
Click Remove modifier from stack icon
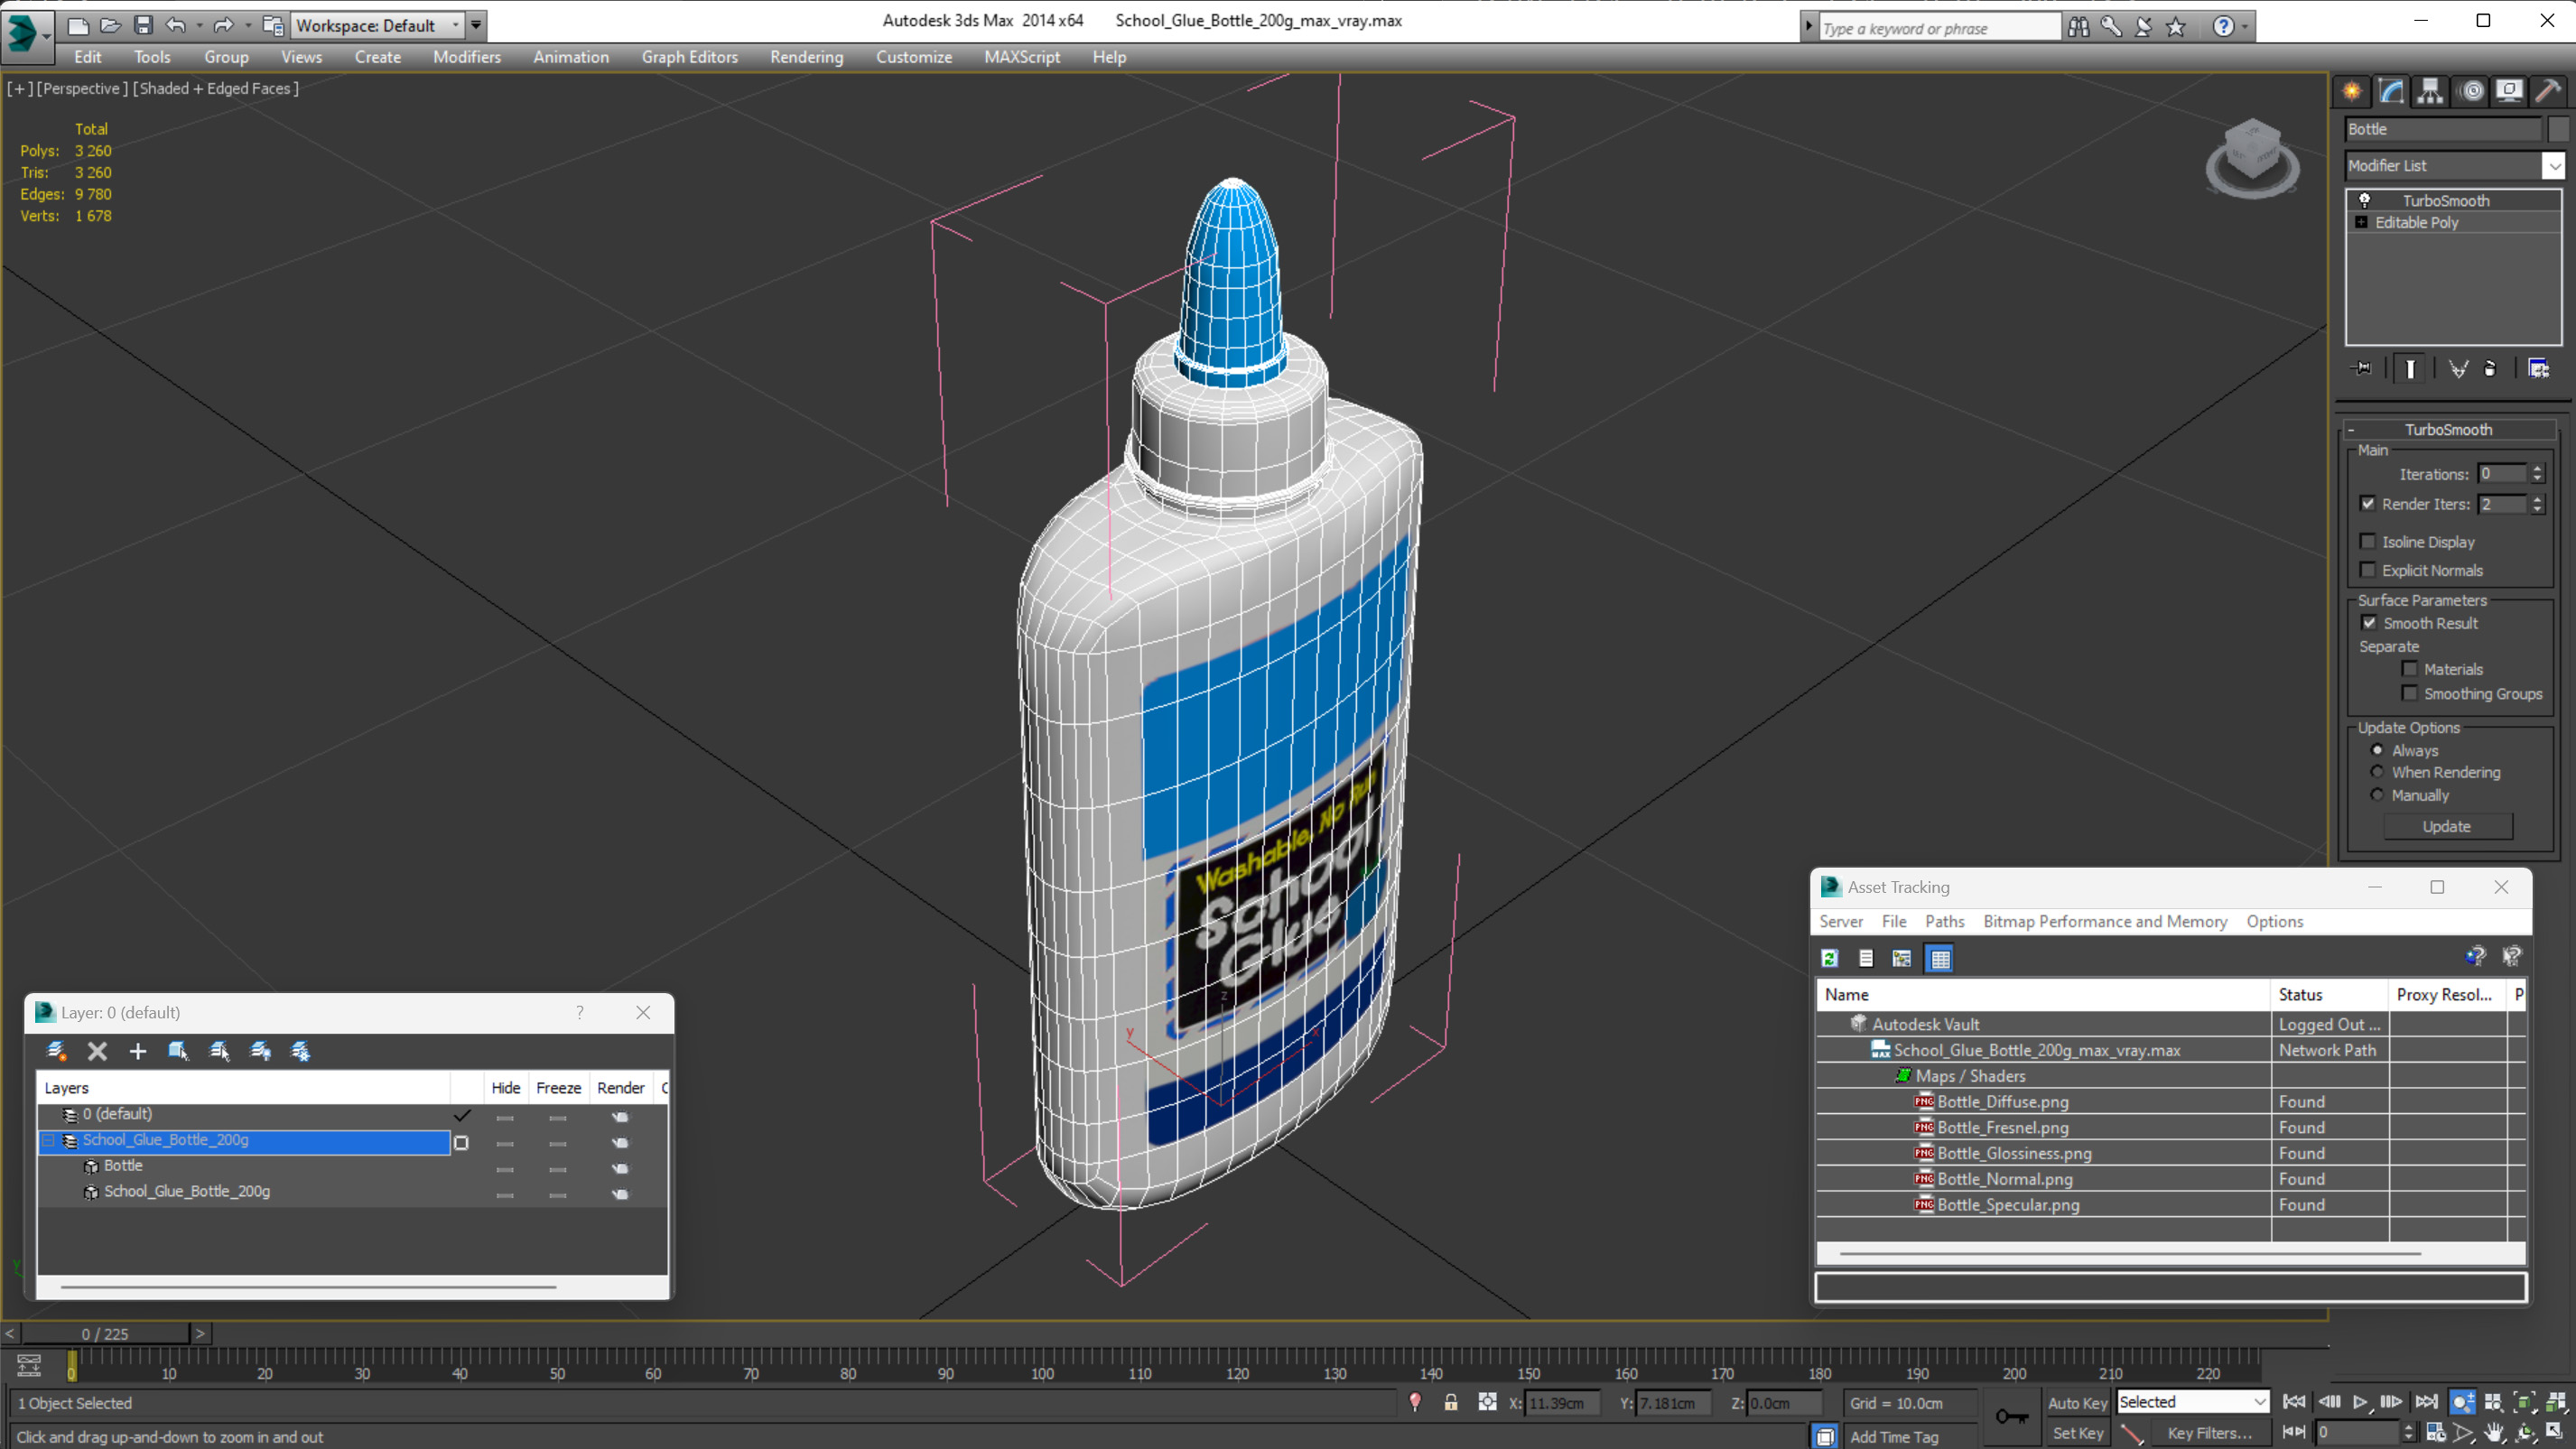click(2490, 369)
